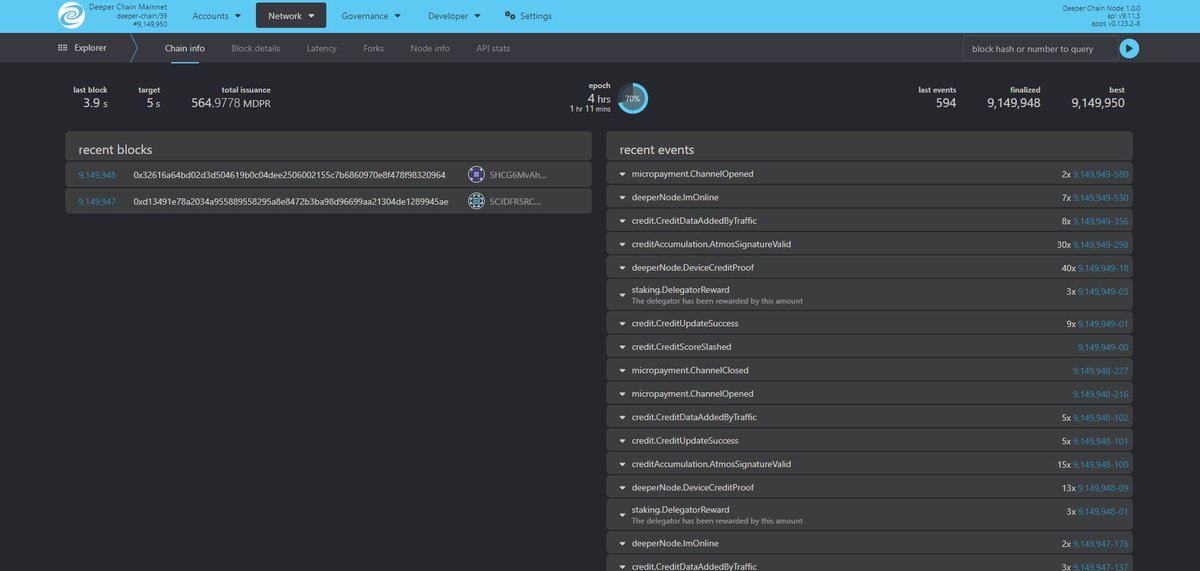1200x571 pixels.
Task: Open event link 9,149,948-100
Action: coord(1101,464)
